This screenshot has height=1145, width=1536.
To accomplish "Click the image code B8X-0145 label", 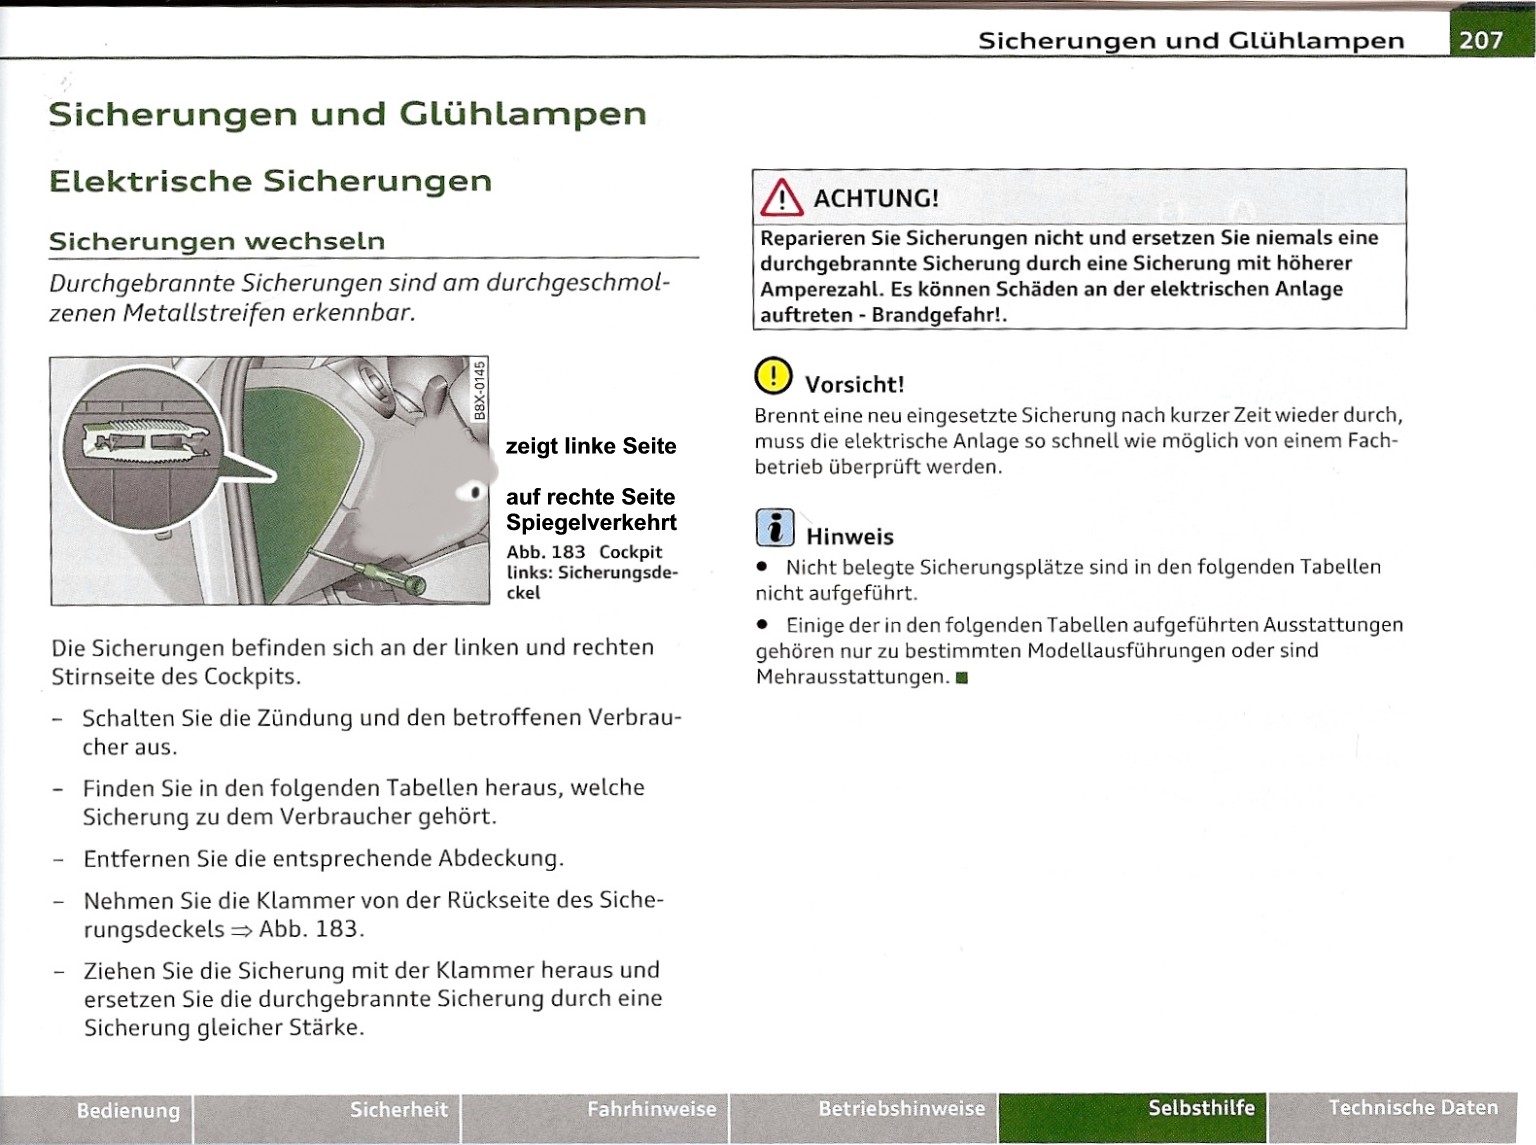I will click(x=480, y=390).
